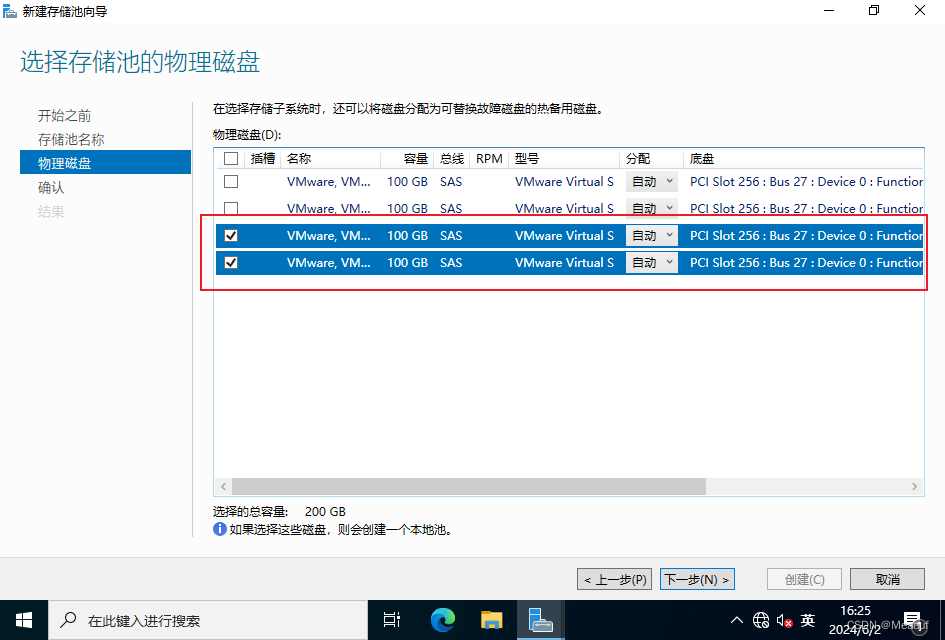945x640 pixels.
Task: Sort by 插槽 column header
Action: (x=263, y=158)
